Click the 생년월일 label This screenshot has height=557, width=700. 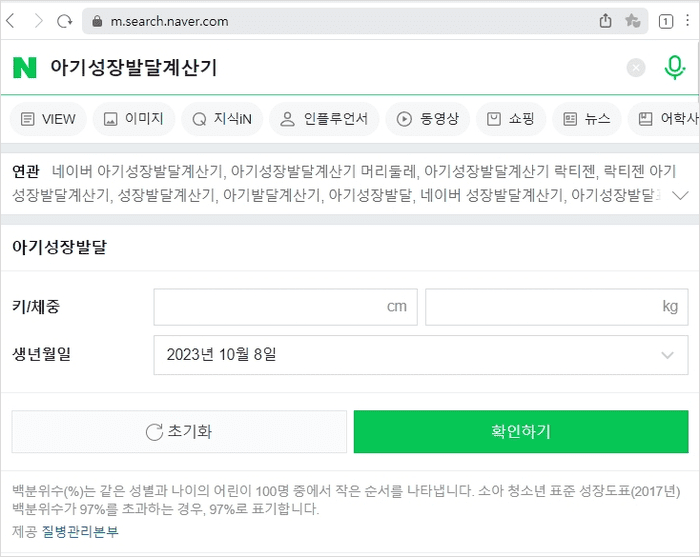tap(42, 354)
